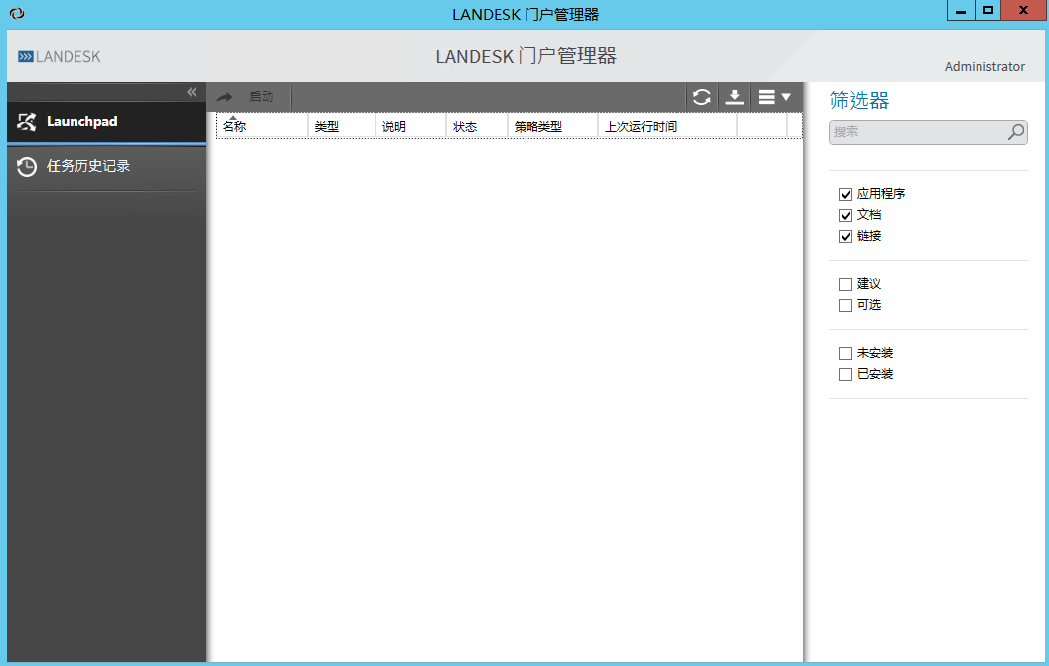This screenshot has height=666, width=1049.
Task: Open the list view options dropdown
Action: coord(775,97)
